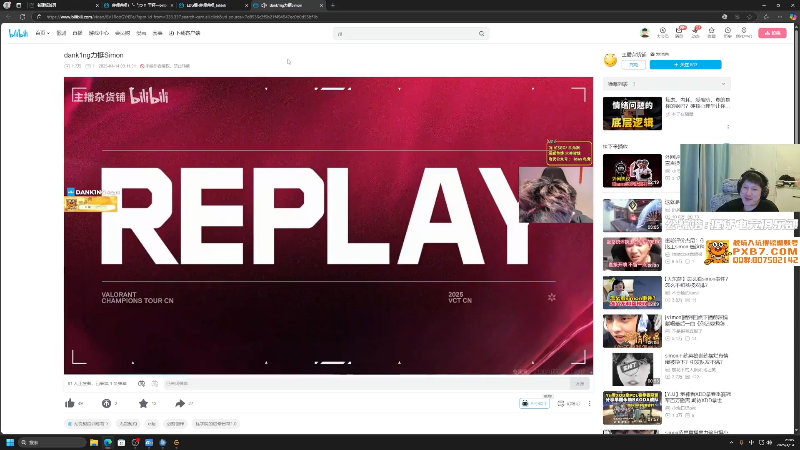Screen dimensions: 800x450
Task: Click the last tag chip below the video
Action: click(x=216, y=424)
